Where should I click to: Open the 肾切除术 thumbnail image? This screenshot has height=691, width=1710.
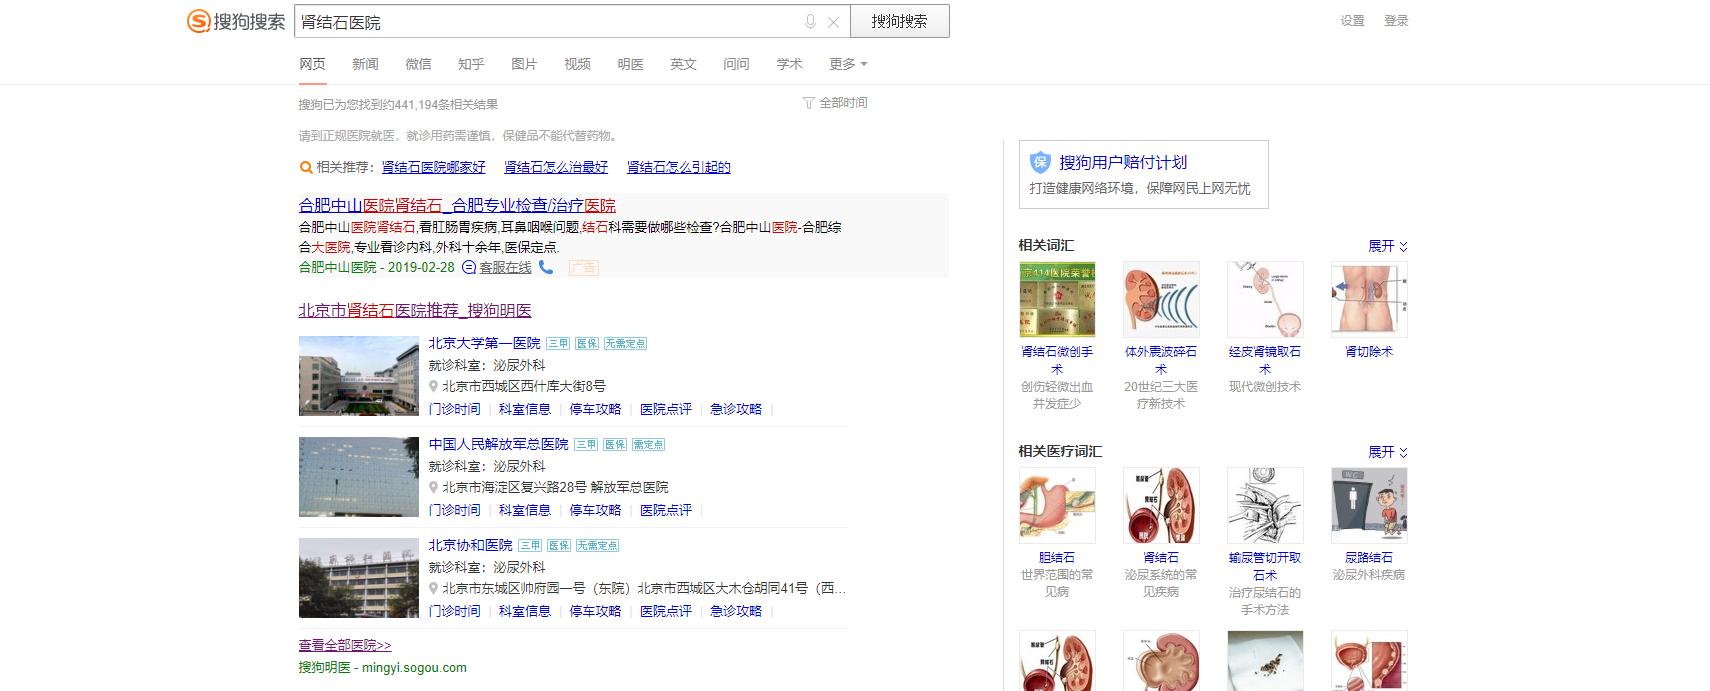click(x=1369, y=299)
